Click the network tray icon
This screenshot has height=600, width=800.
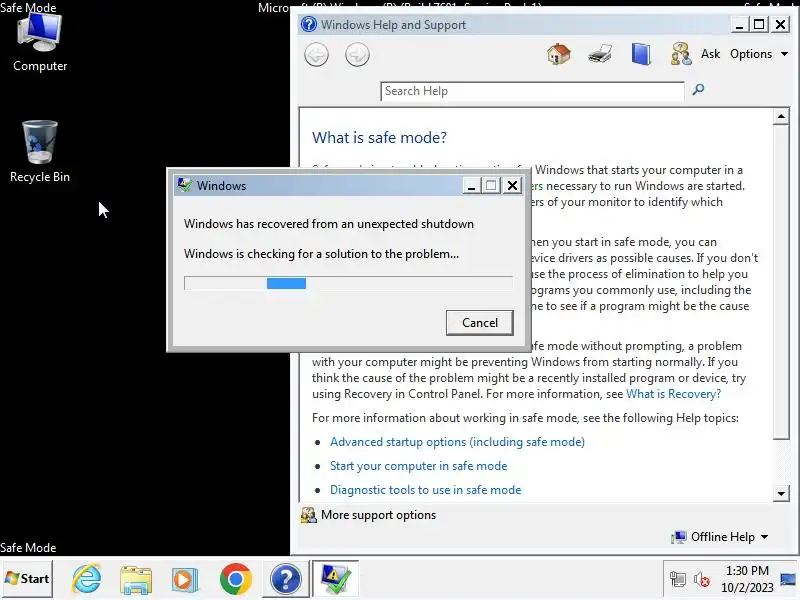tap(678, 579)
